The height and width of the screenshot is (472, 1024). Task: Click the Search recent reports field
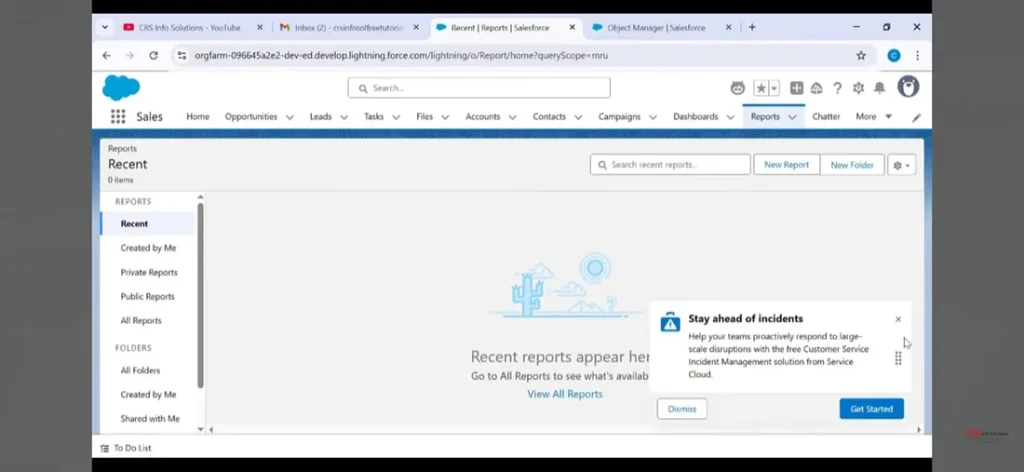pos(670,165)
